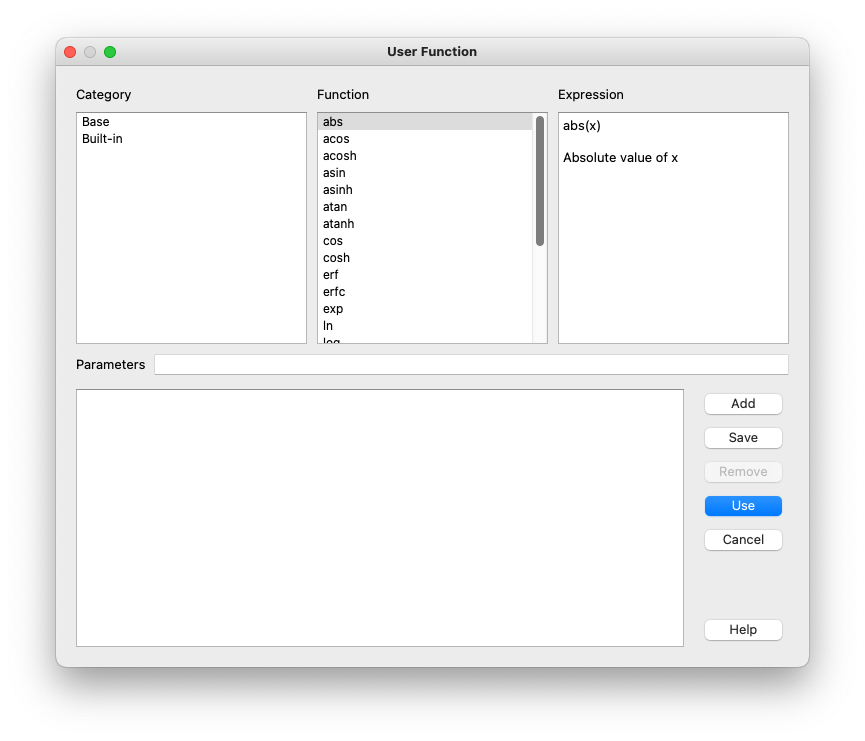Select the acosh function
The width and height of the screenshot is (865, 741).
[x=339, y=156]
